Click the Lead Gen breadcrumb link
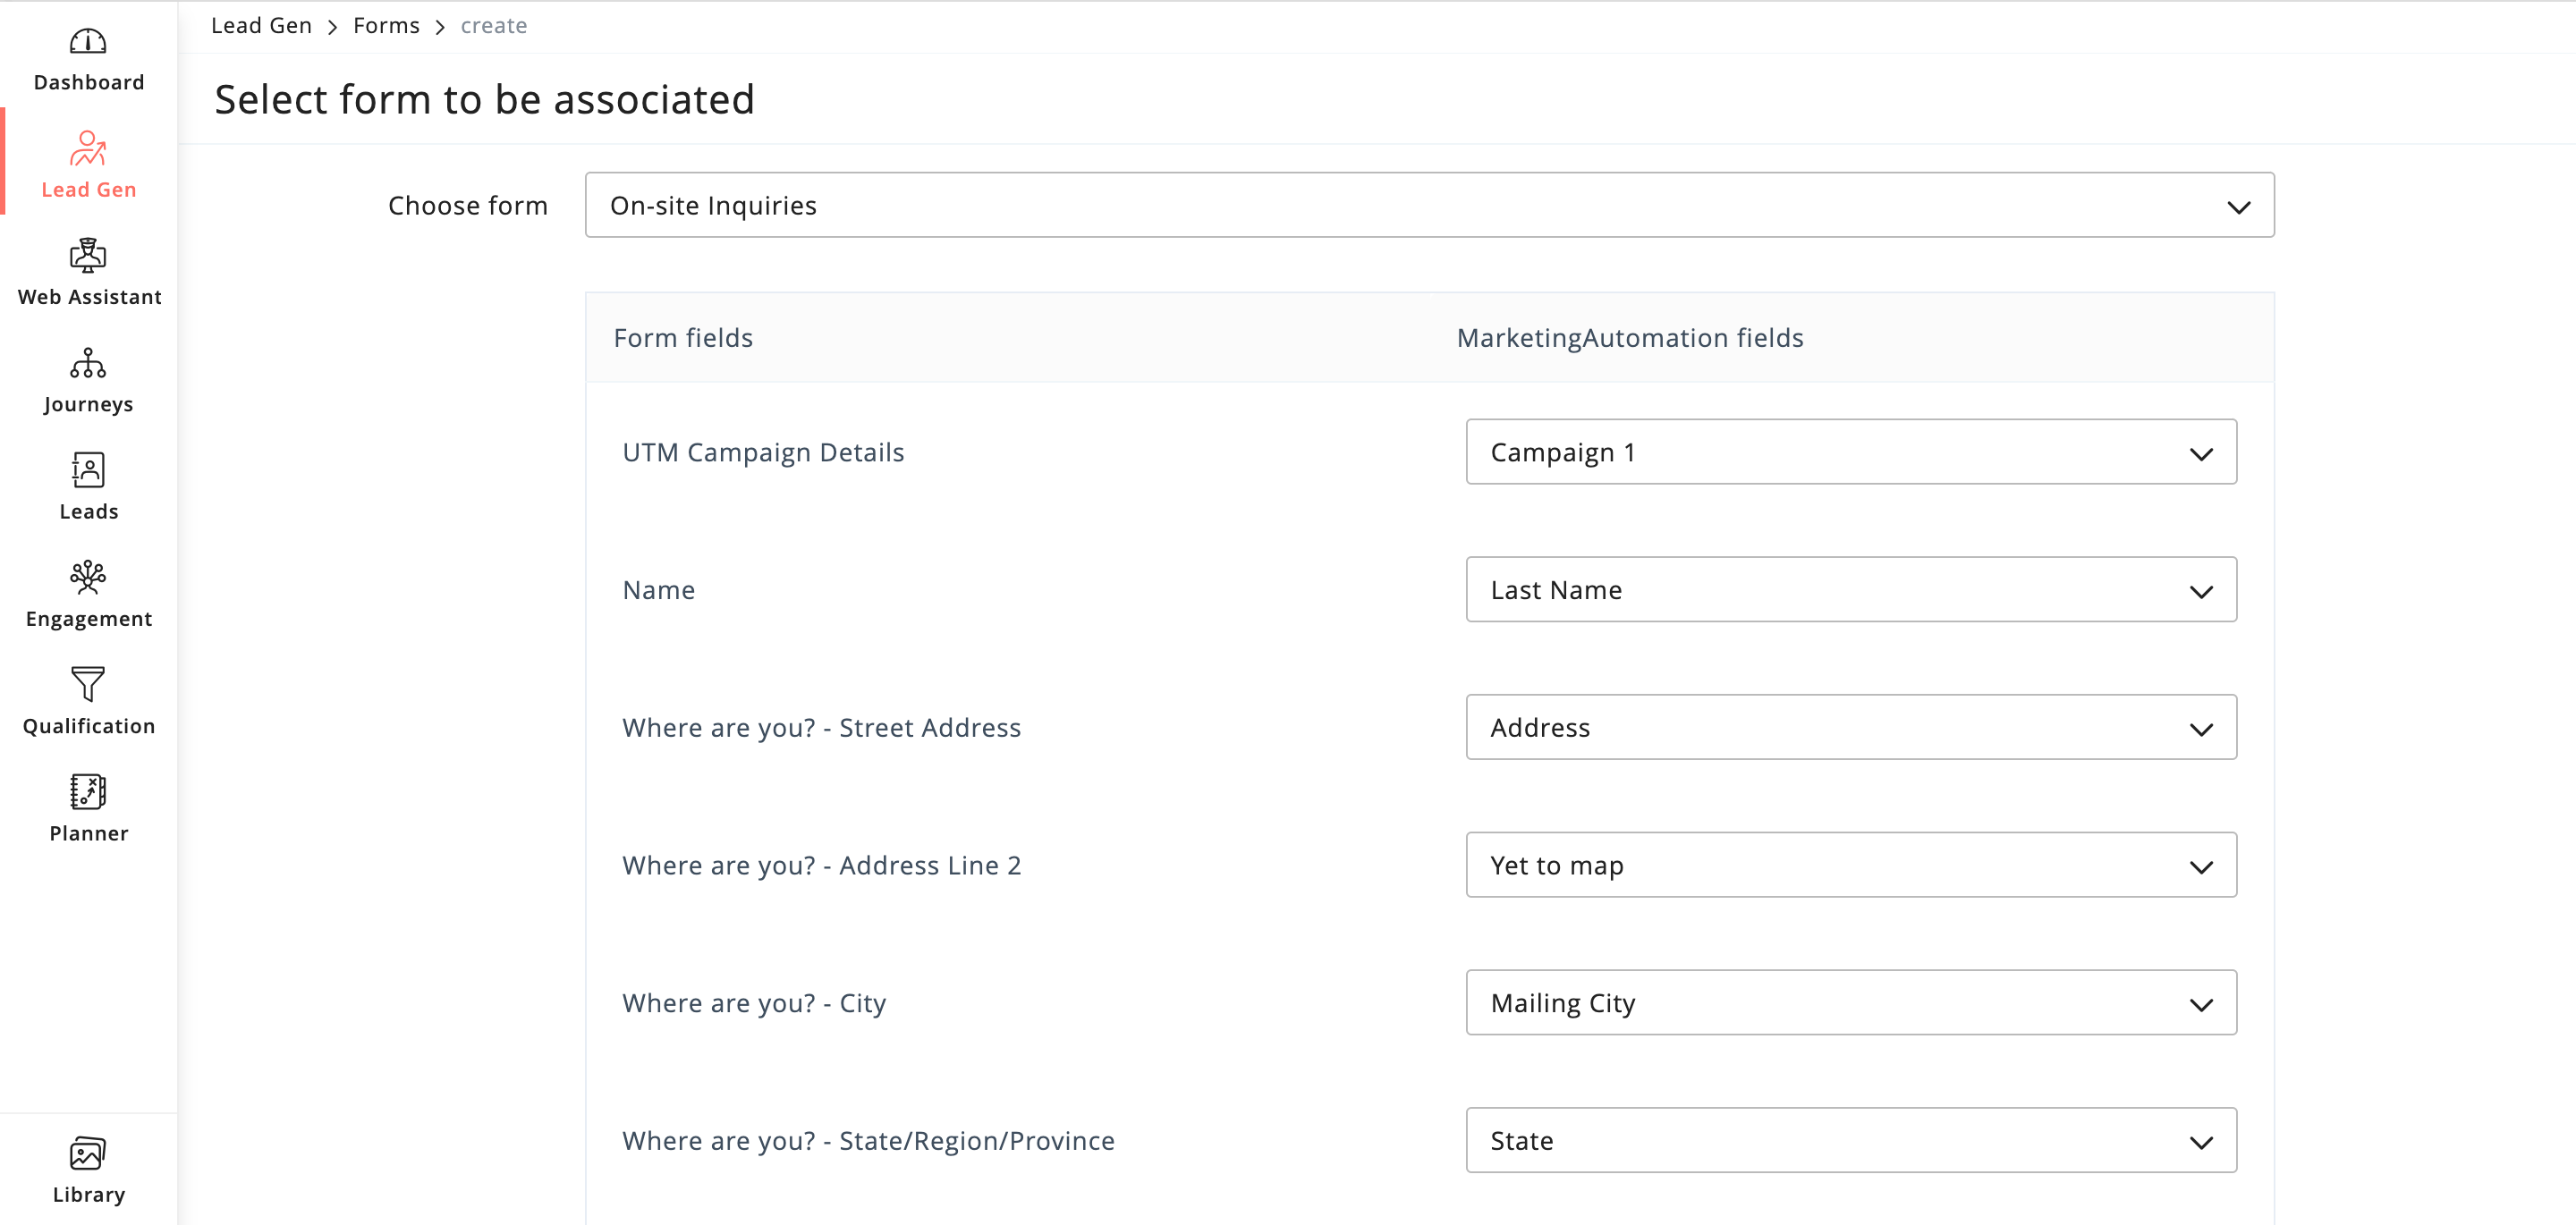The width and height of the screenshot is (2576, 1225). pyautogui.click(x=261, y=26)
